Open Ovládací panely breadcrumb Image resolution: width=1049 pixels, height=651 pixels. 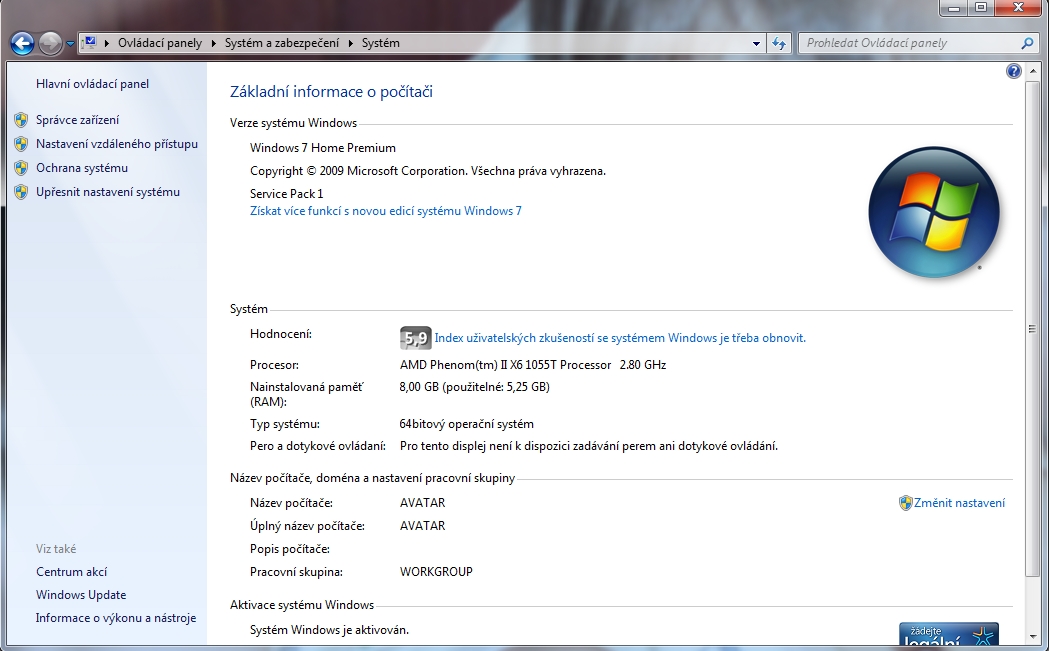click(x=160, y=43)
